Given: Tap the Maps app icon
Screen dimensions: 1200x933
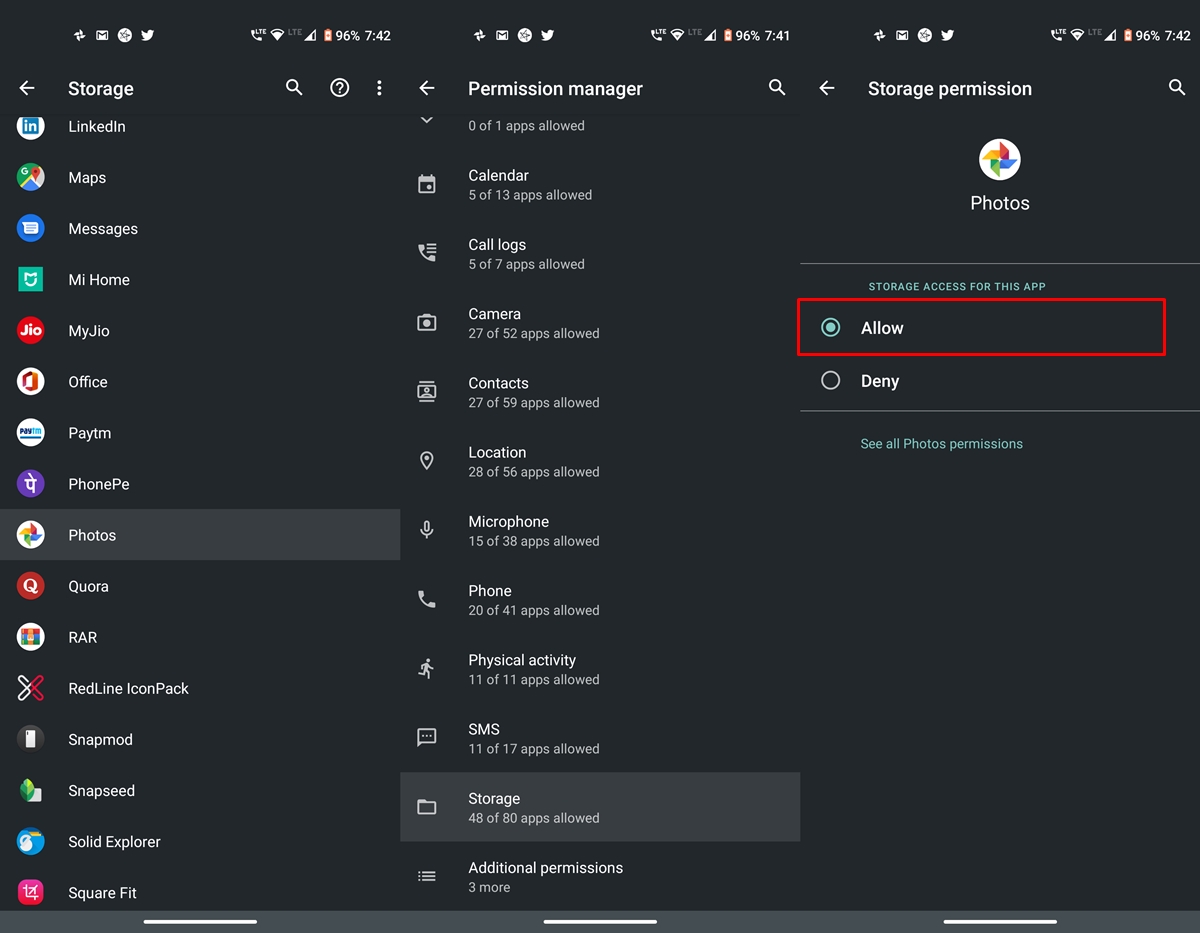Looking at the screenshot, I should coord(31,177).
